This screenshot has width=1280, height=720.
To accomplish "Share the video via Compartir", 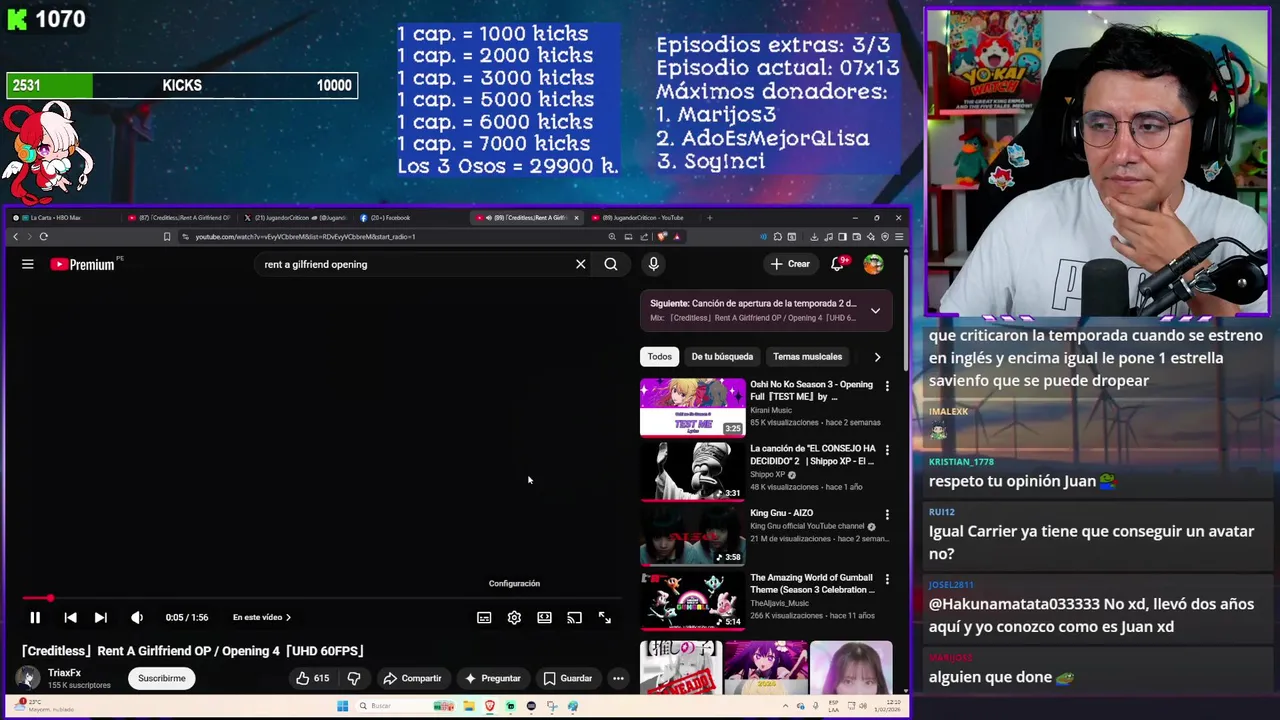I will click(x=412, y=678).
